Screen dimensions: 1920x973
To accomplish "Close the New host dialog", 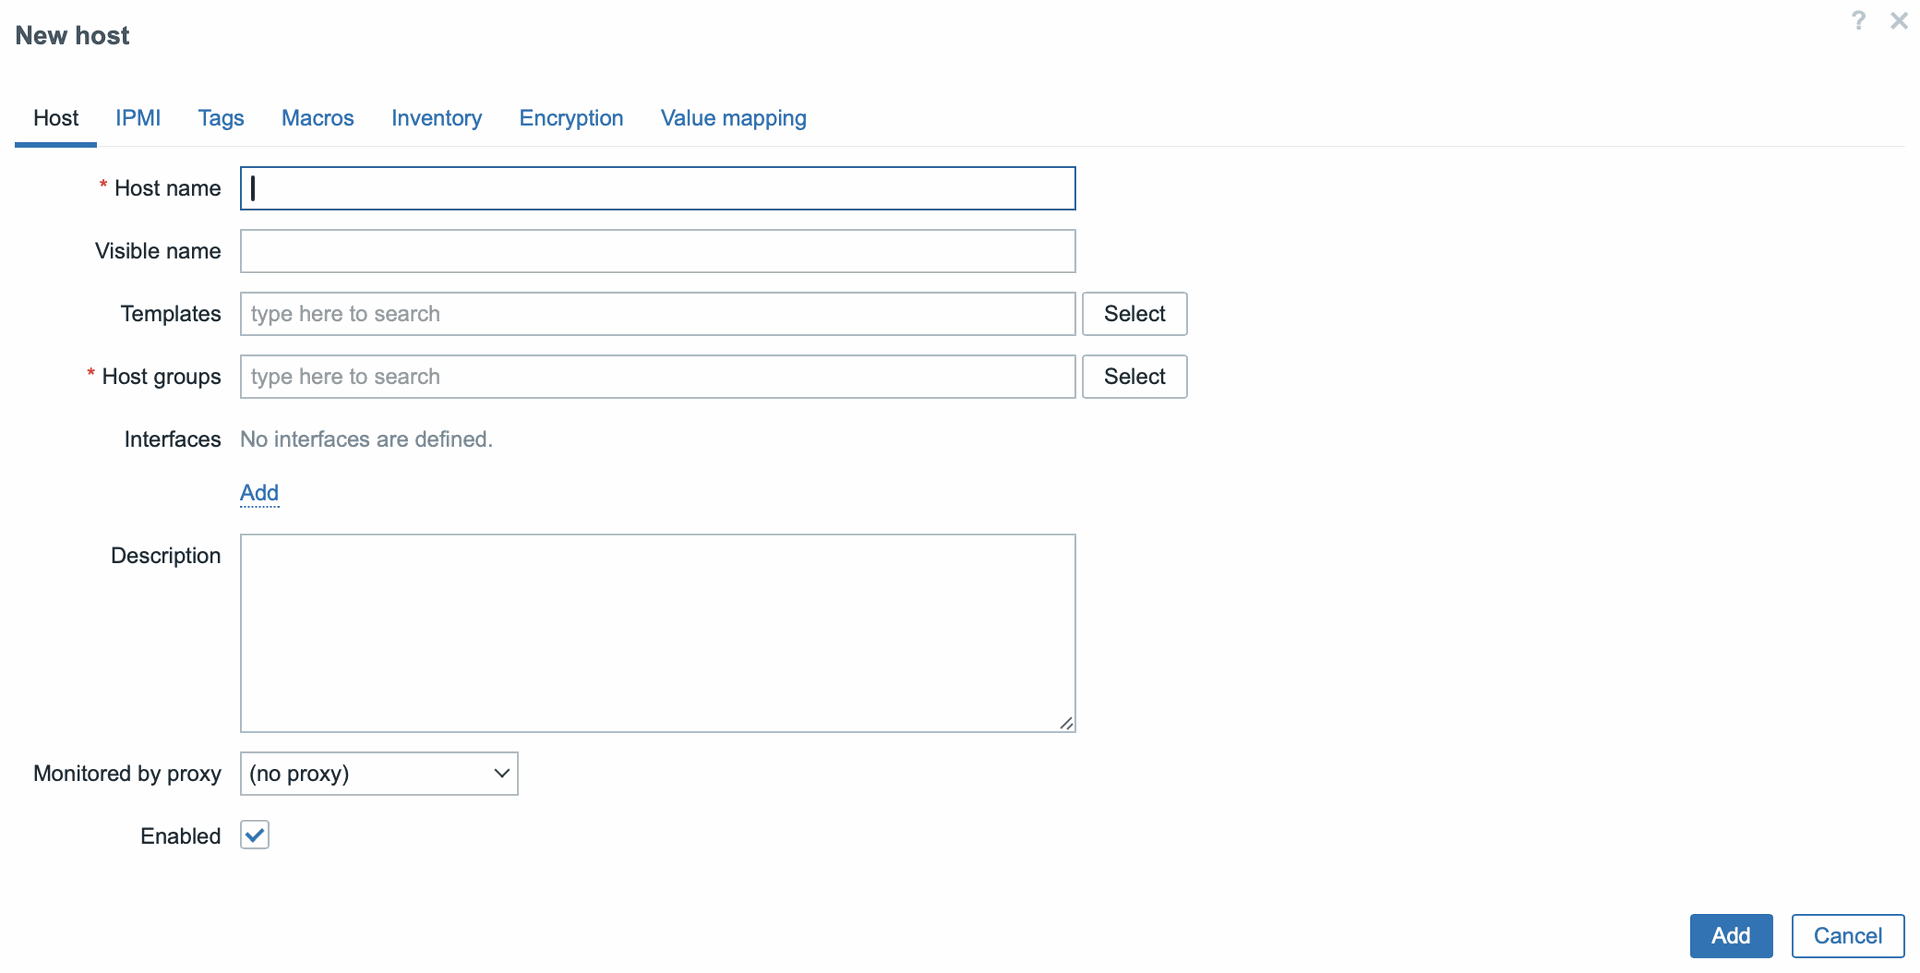I will pyautogui.click(x=1899, y=21).
